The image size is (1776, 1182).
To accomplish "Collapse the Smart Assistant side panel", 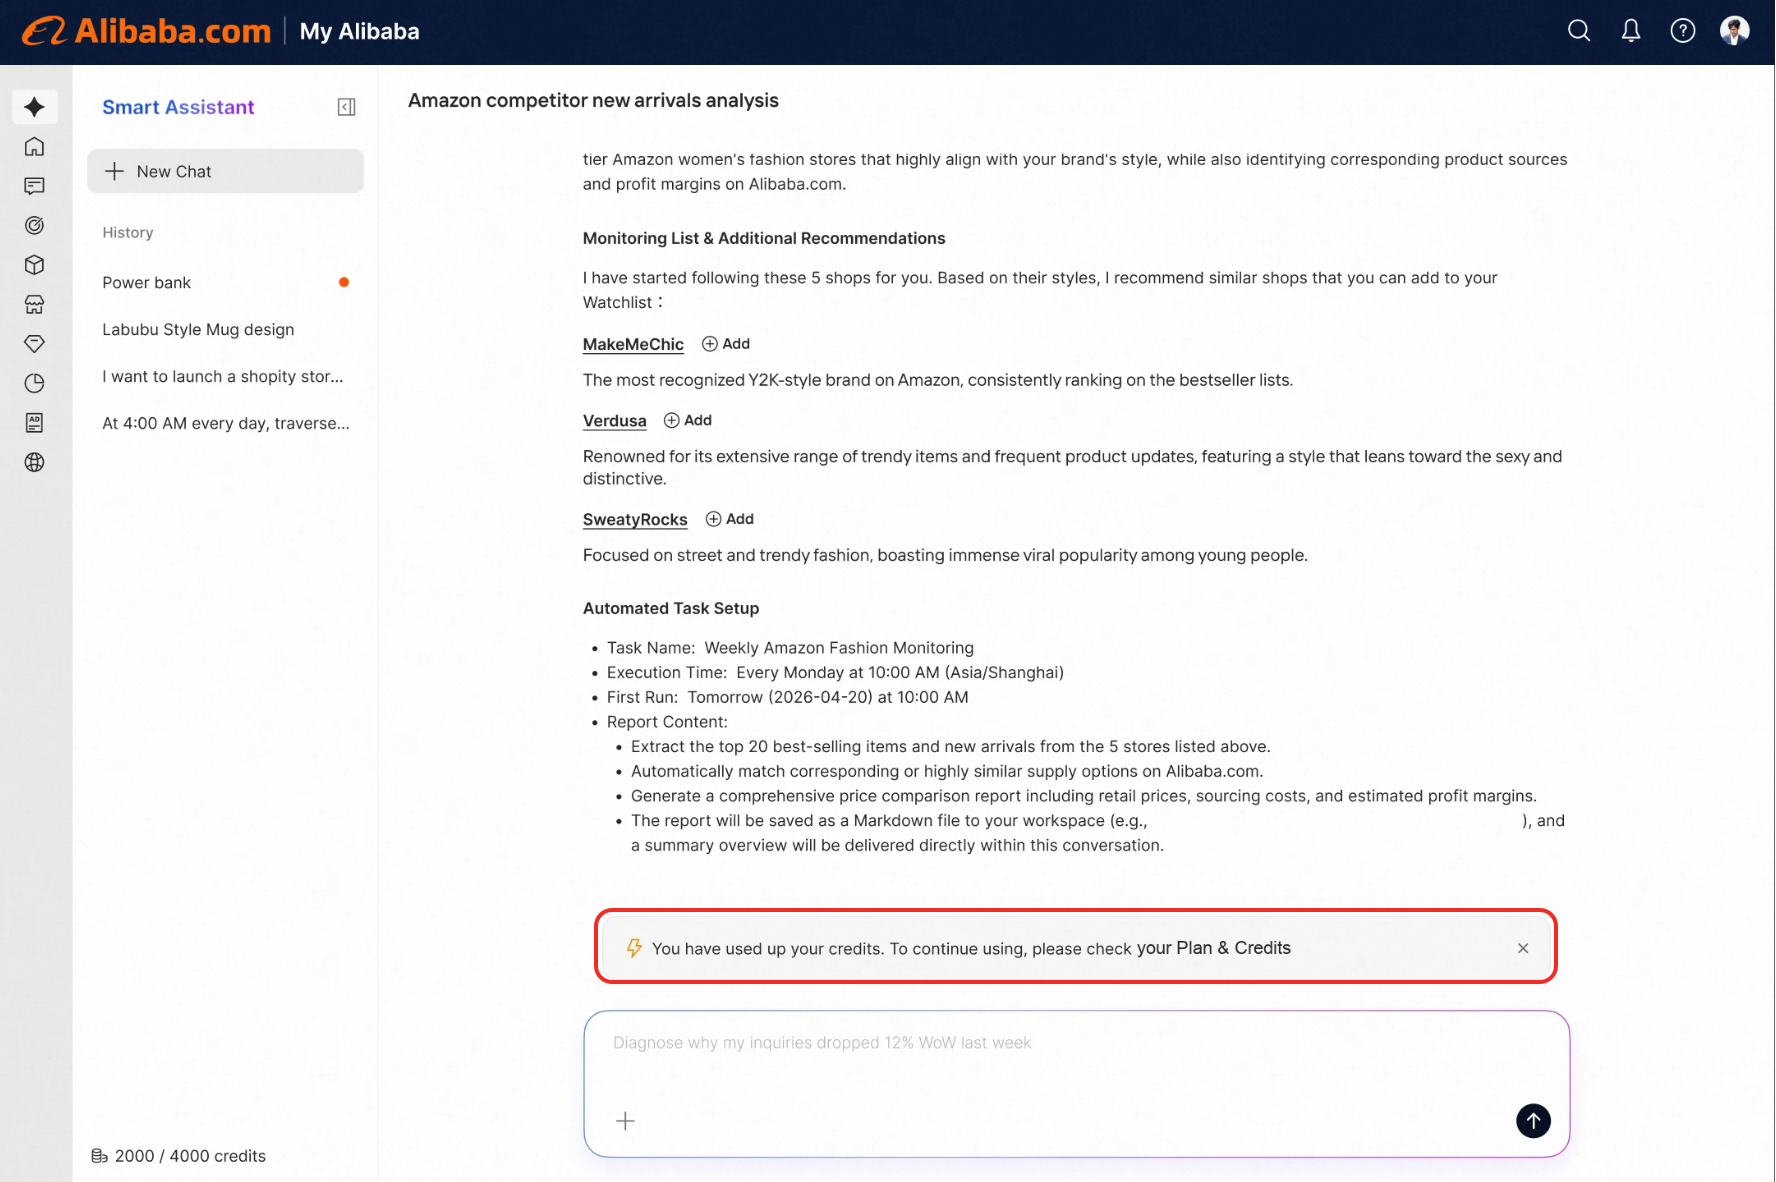I will [x=347, y=107].
